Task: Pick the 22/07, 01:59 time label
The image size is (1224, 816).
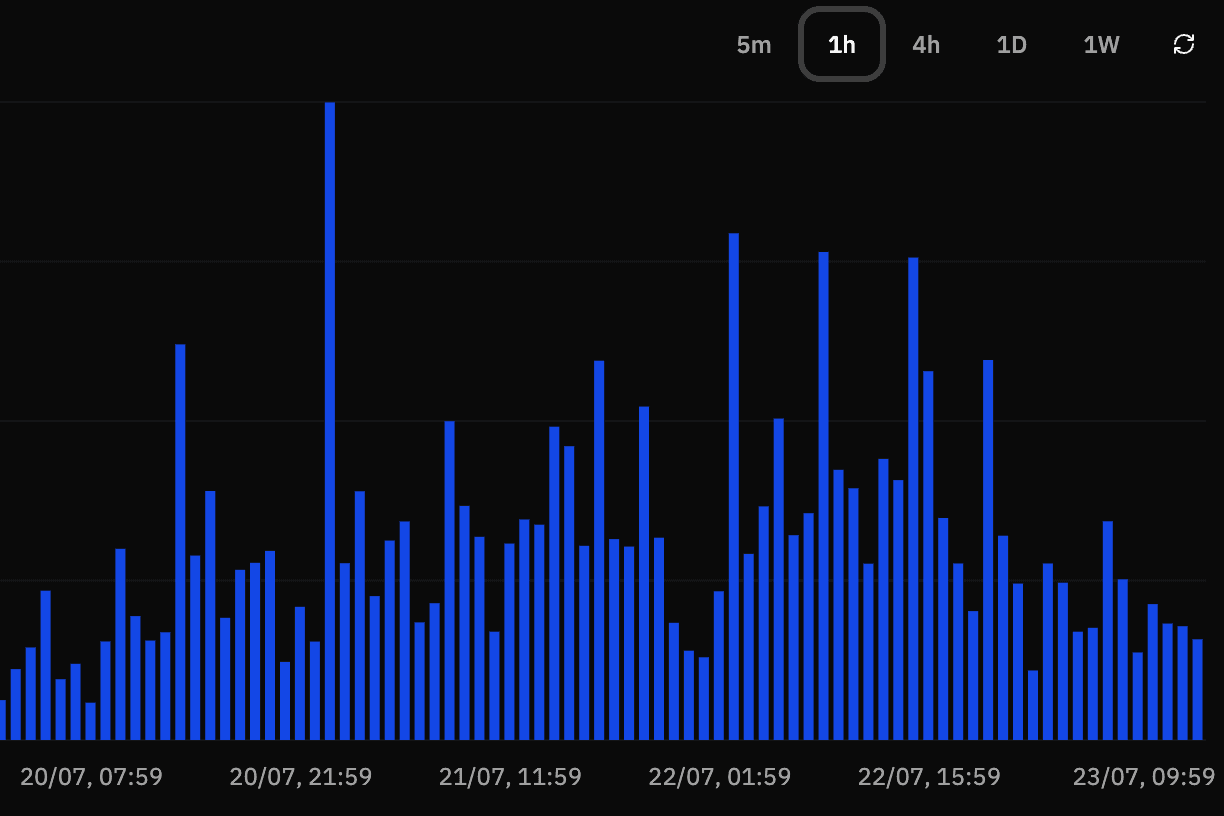Action: [x=720, y=777]
